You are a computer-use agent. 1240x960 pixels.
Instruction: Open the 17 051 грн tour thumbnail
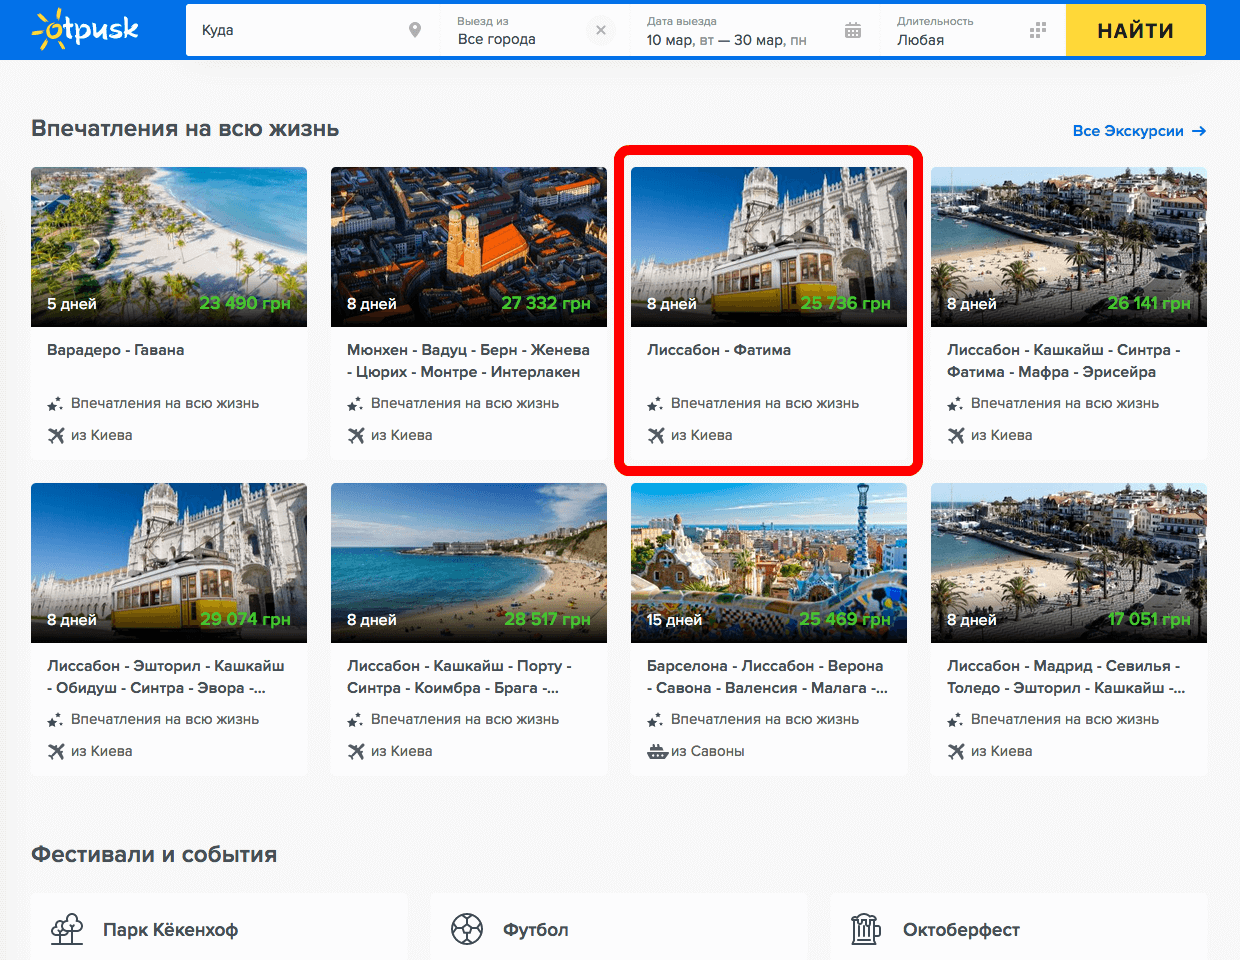coord(1069,563)
